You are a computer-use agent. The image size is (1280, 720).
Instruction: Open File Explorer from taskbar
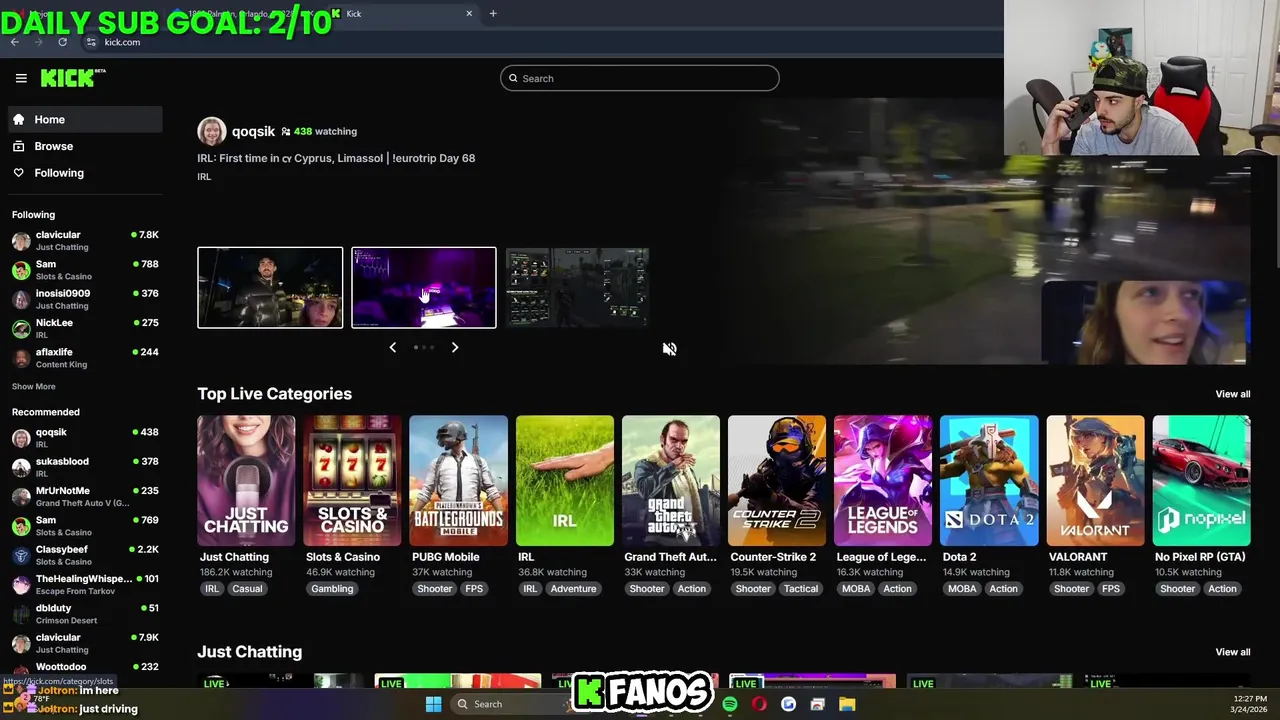pyautogui.click(x=846, y=704)
